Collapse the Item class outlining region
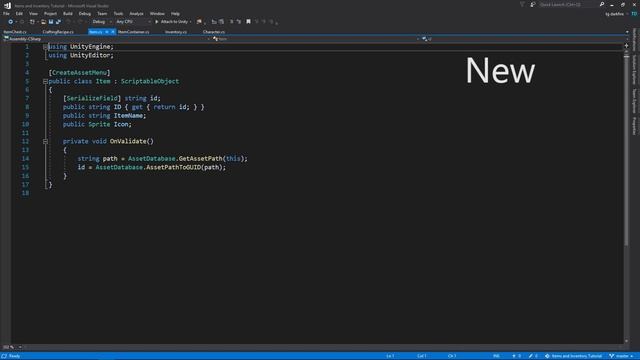 [45, 81]
